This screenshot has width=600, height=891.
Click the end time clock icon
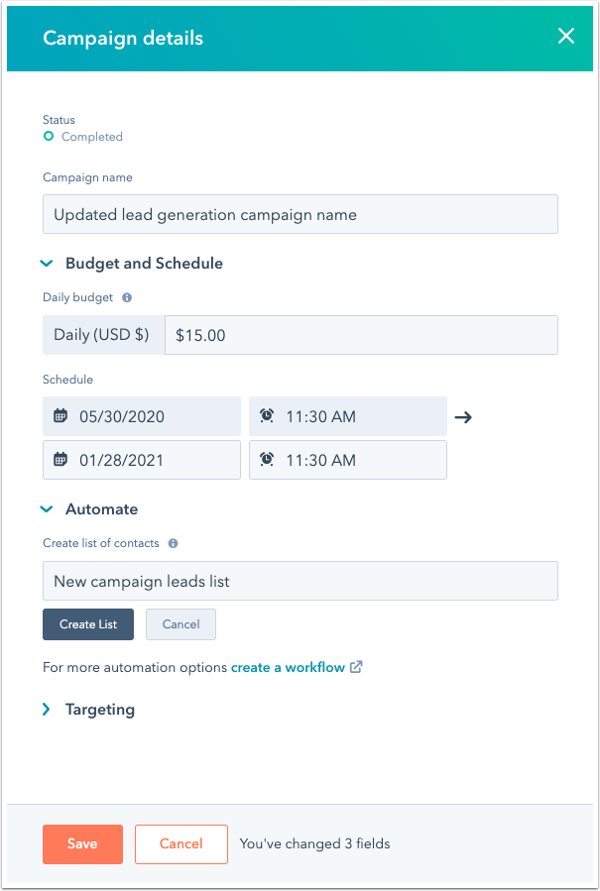click(x=266, y=459)
